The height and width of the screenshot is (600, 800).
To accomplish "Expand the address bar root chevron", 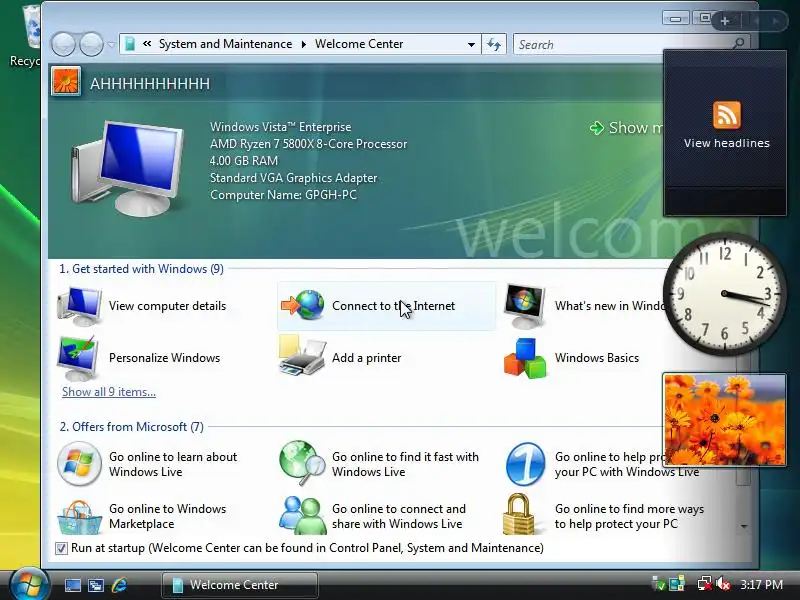I will [147, 44].
